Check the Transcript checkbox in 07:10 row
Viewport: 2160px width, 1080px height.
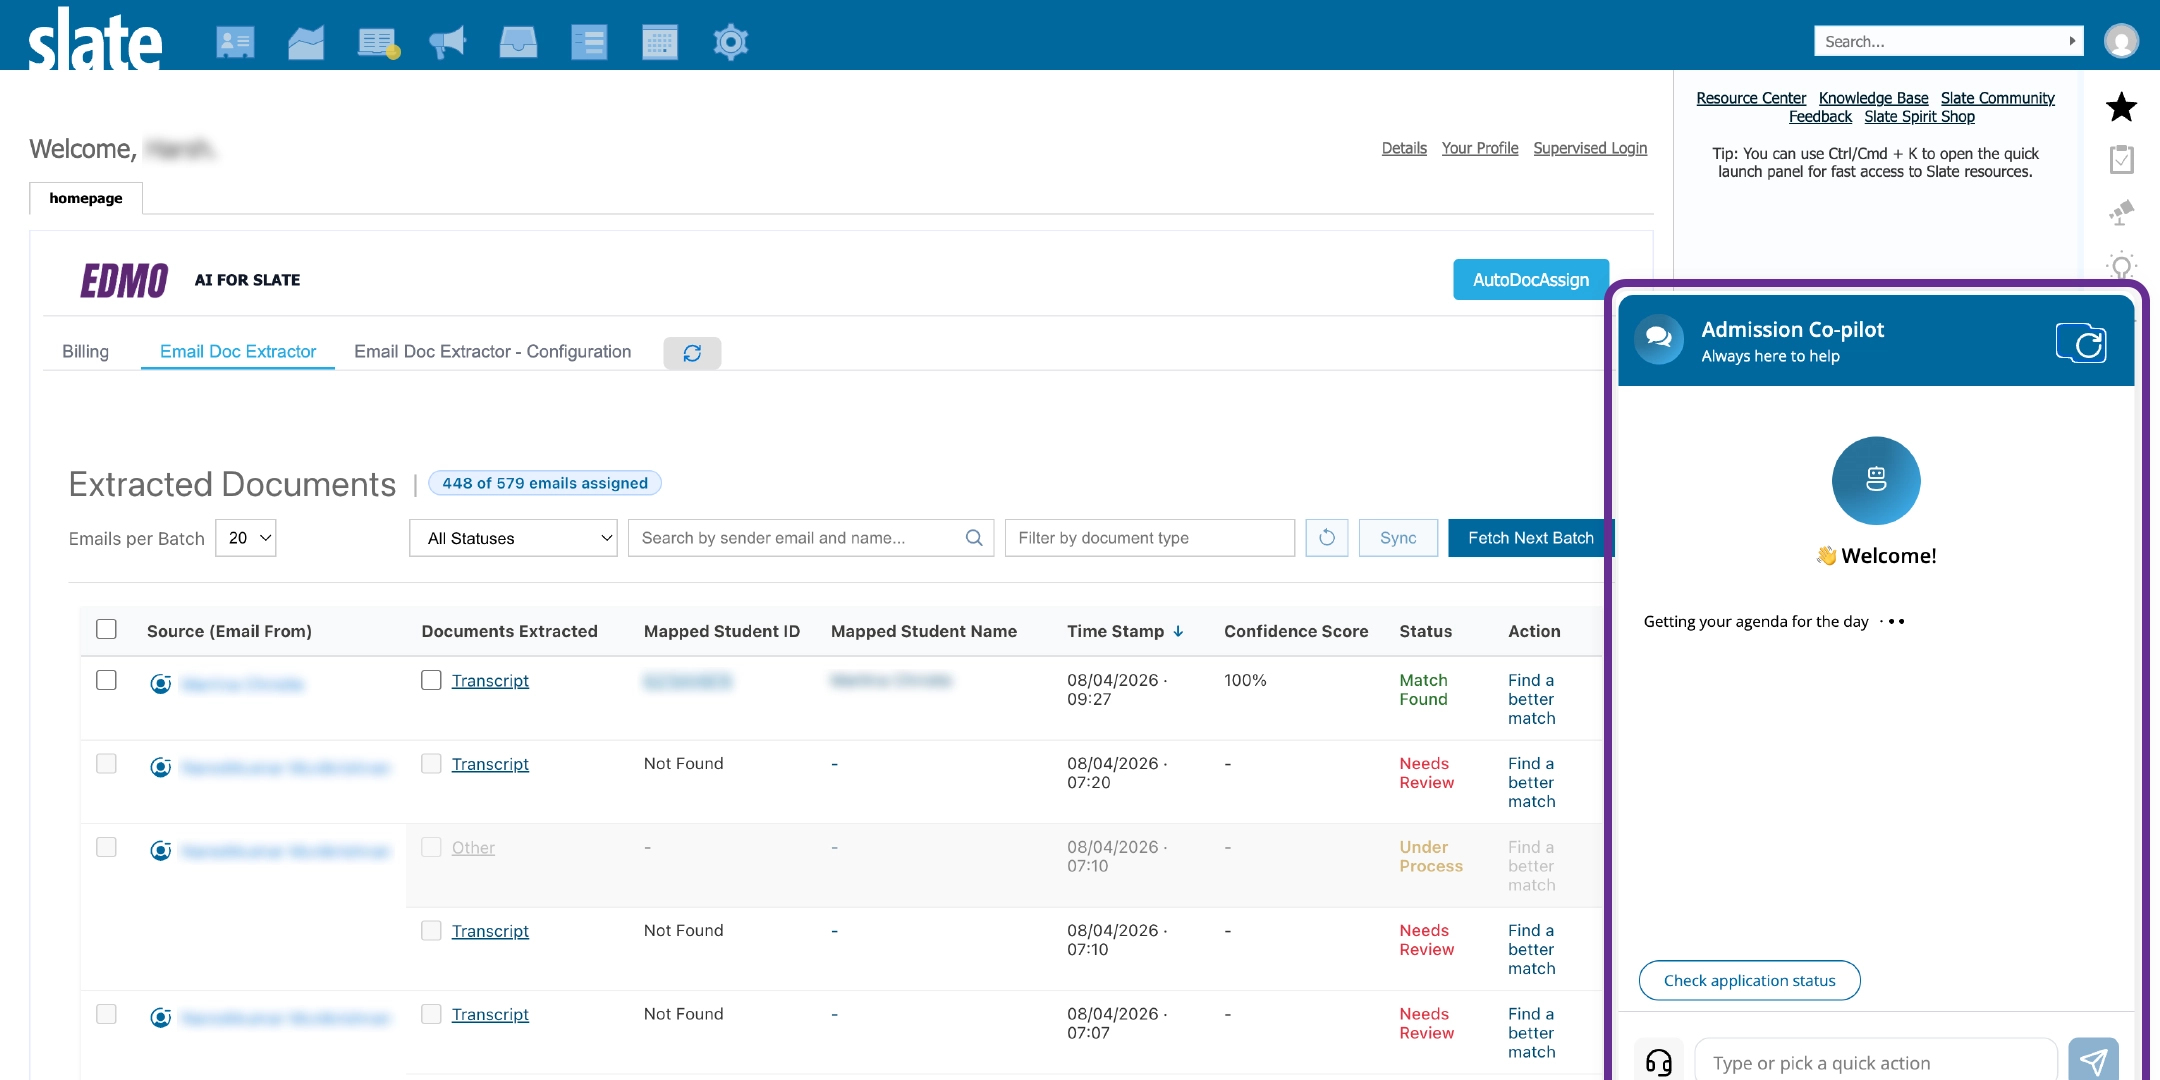(x=431, y=931)
